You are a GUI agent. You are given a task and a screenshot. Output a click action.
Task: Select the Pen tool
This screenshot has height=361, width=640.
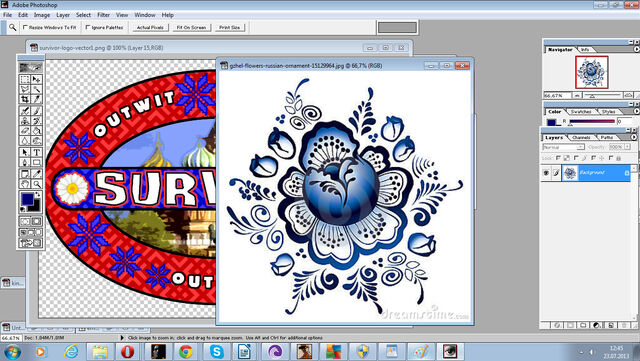(25, 162)
